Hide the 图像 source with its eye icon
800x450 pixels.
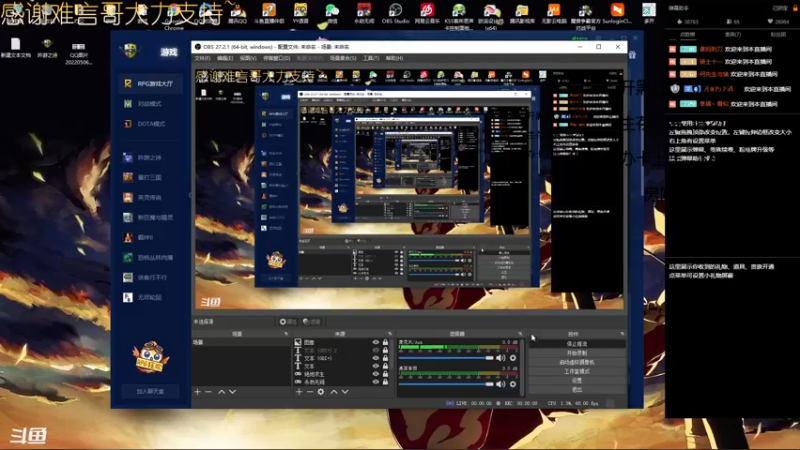click(x=376, y=342)
